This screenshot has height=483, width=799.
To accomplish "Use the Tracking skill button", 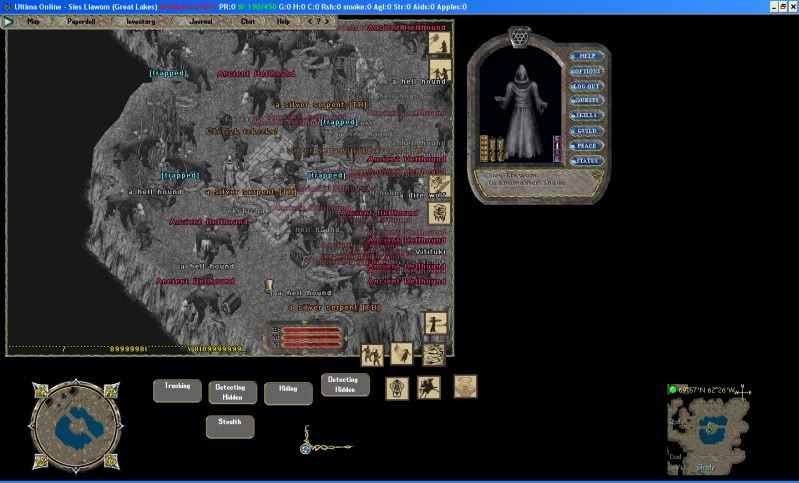I will click(177, 391).
